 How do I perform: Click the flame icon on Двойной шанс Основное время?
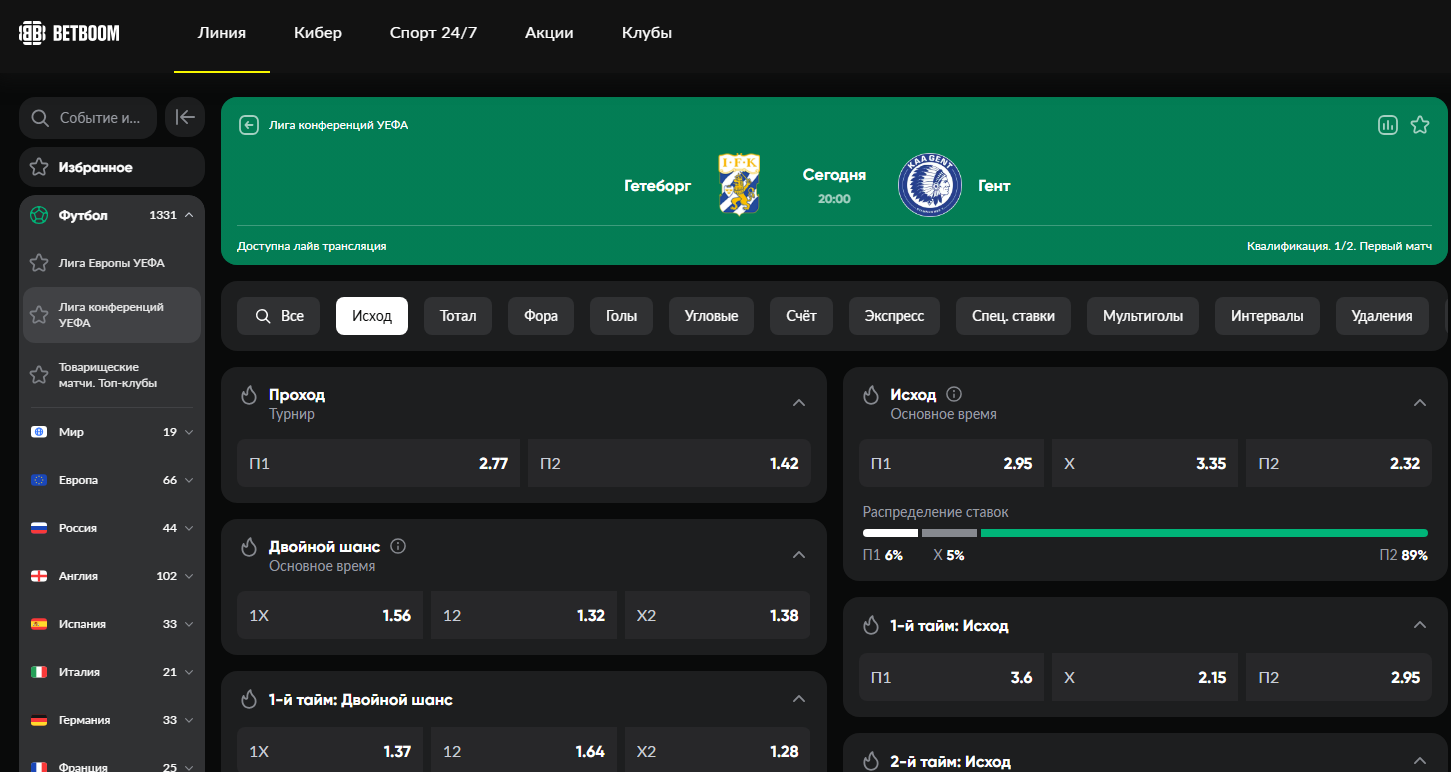click(x=249, y=547)
